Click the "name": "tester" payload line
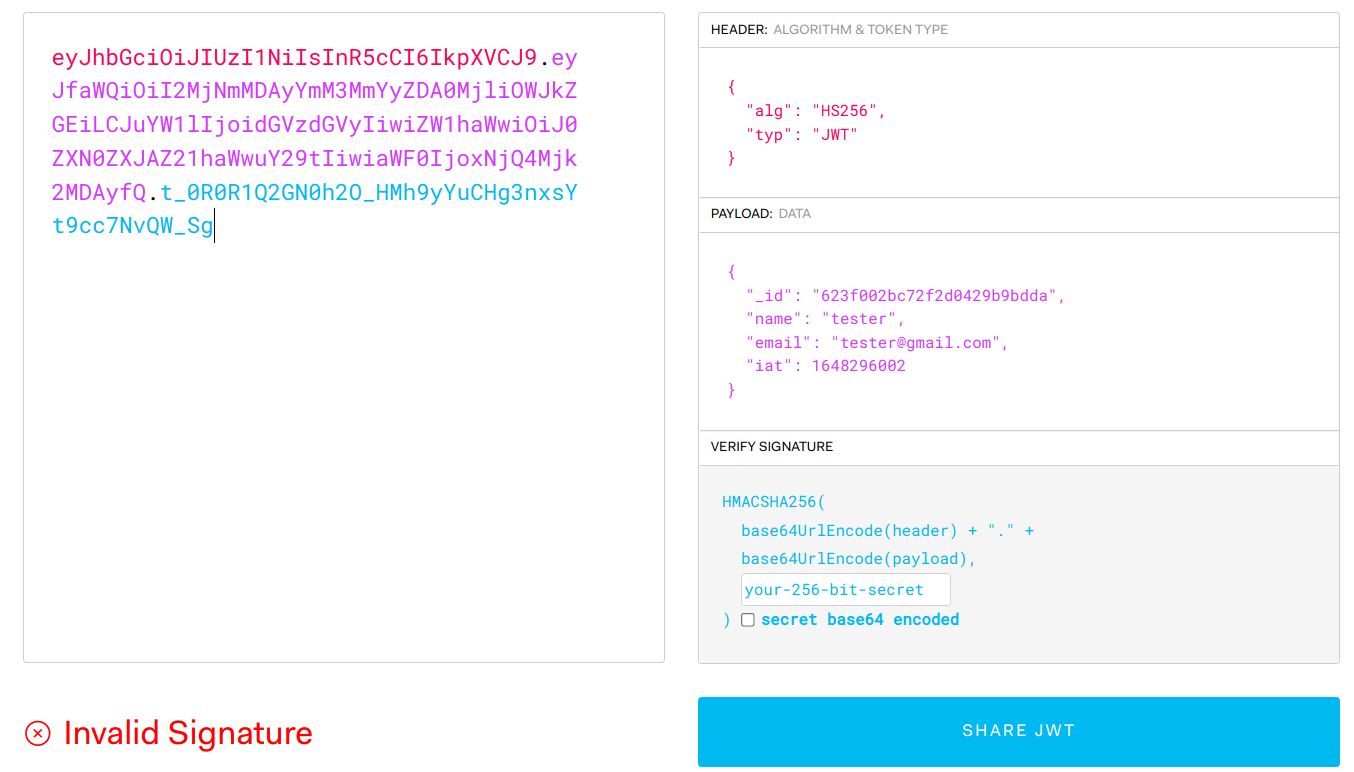 pyautogui.click(x=824, y=319)
